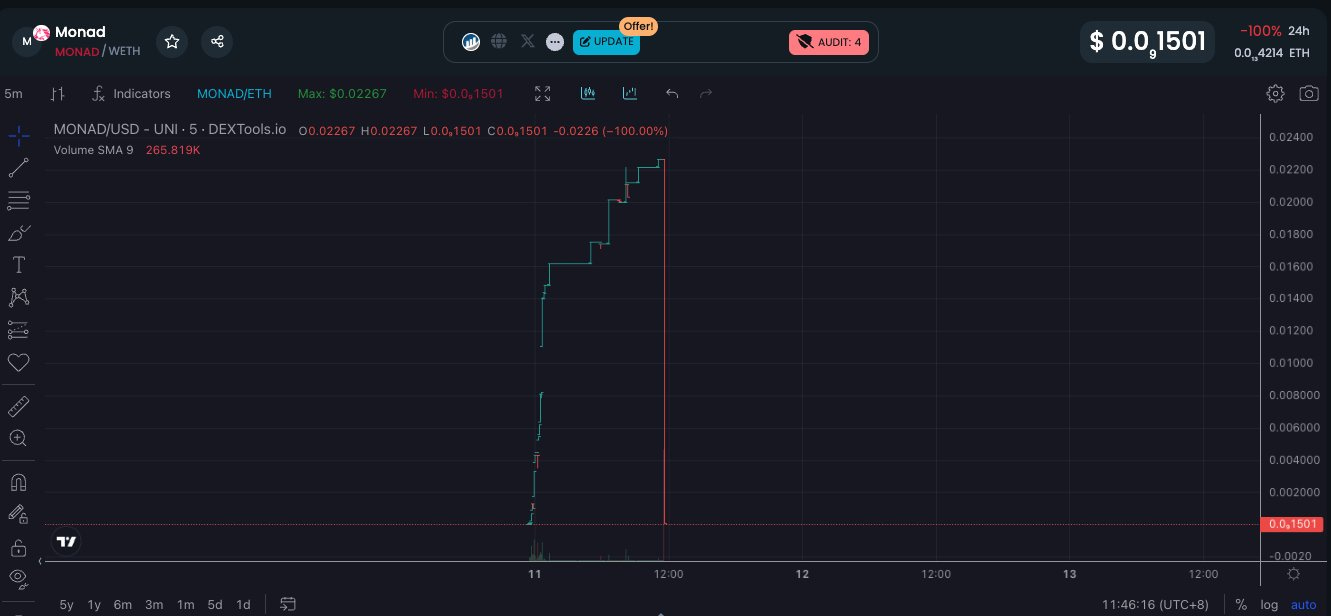The width and height of the screenshot is (1331, 616).
Task: Switch the chart pair to MONAD/ETH
Action: tap(233, 93)
